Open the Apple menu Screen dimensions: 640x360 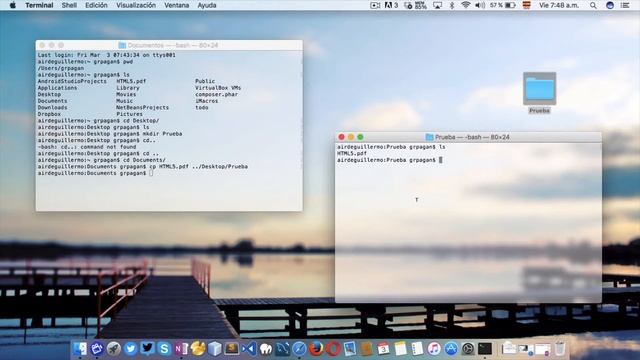pyautogui.click(x=13, y=5)
